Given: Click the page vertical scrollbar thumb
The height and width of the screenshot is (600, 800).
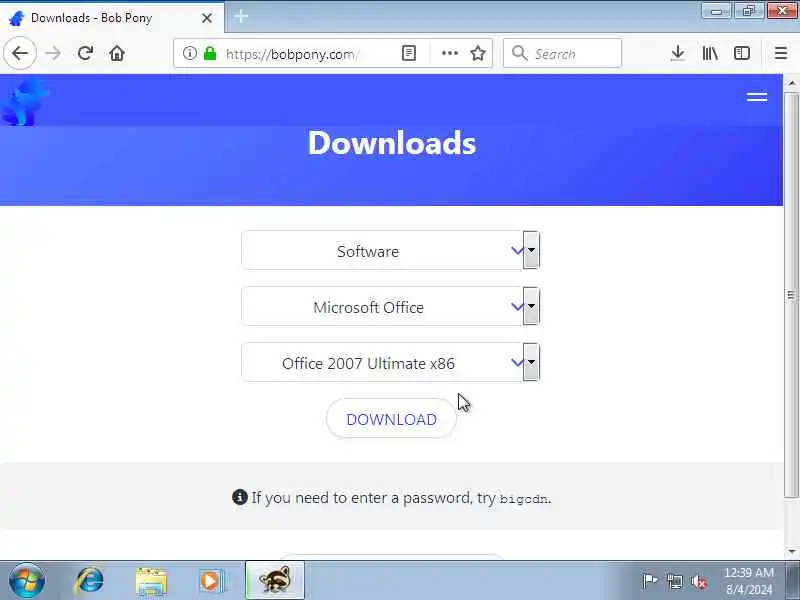Looking at the screenshot, I should (791, 295).
